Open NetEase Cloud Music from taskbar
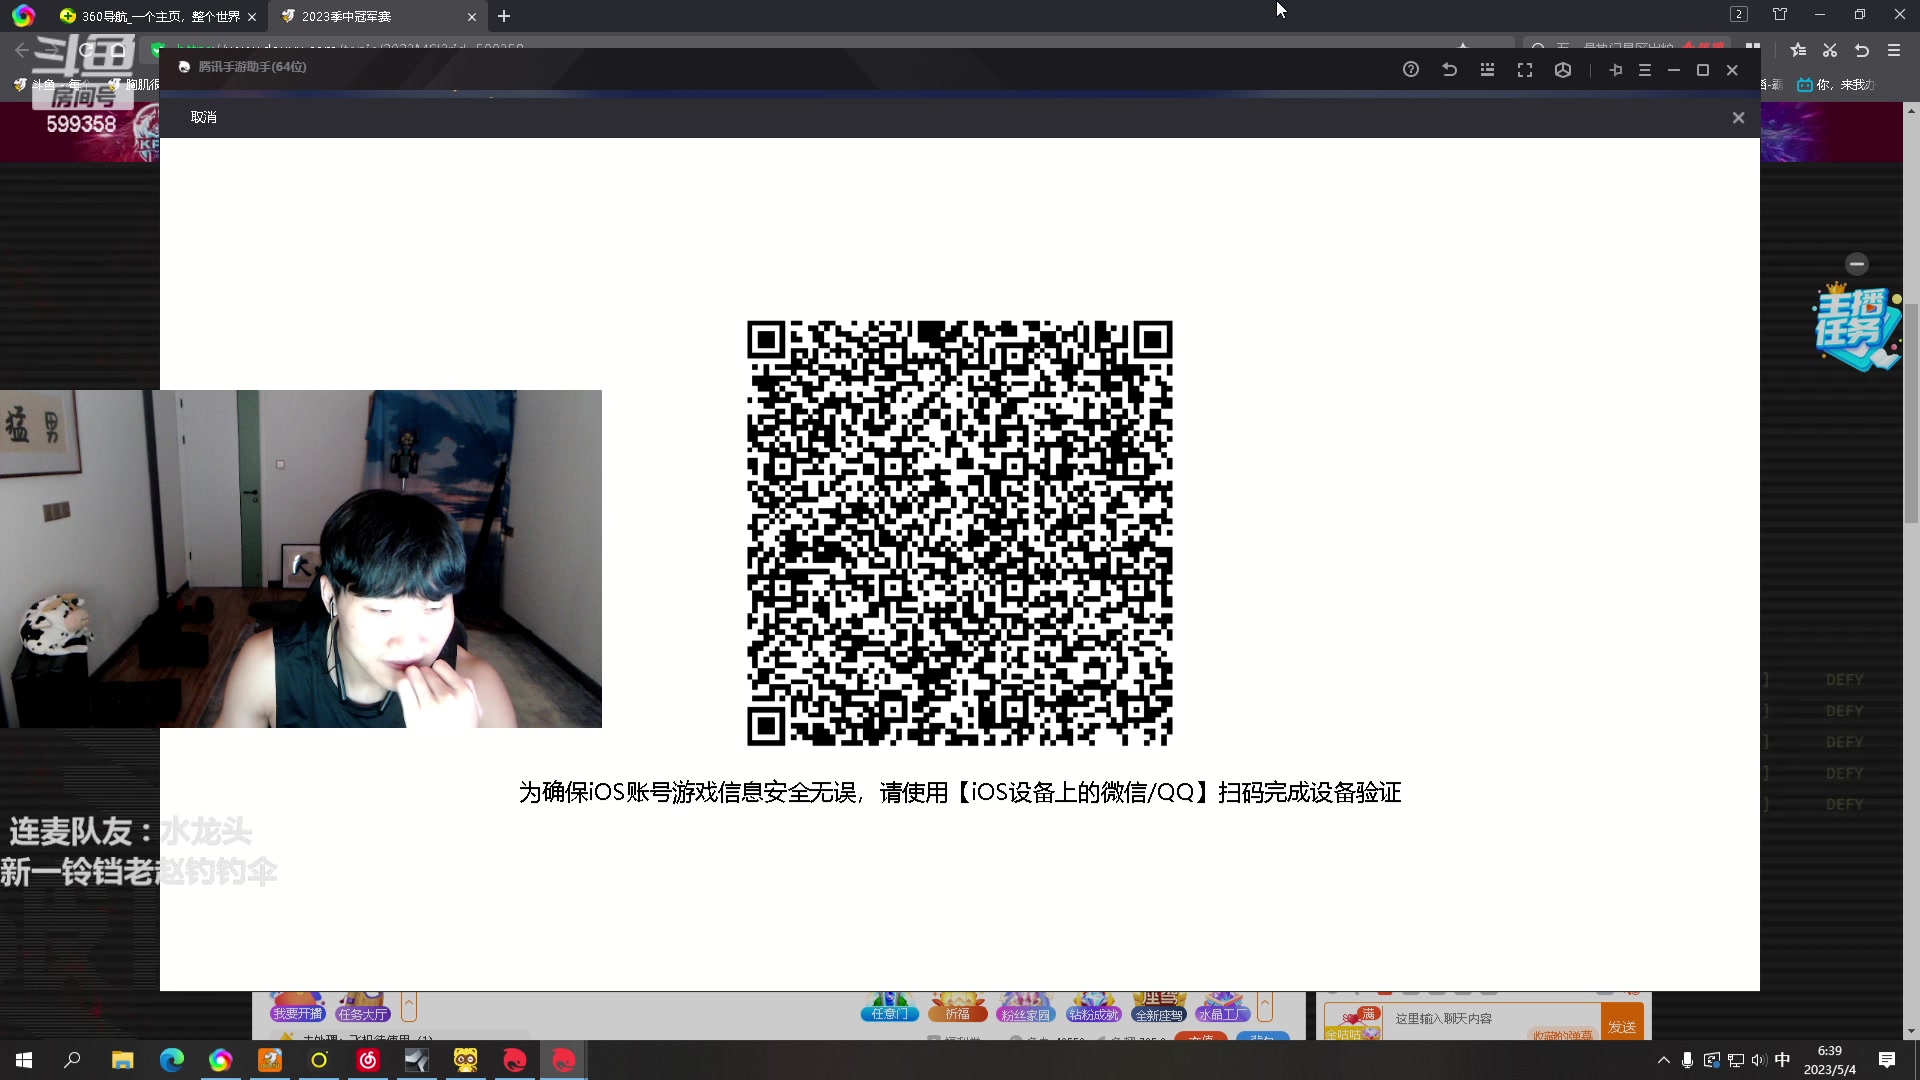This screenshot has height=1080, width=1920. [x=368, y=1060]
